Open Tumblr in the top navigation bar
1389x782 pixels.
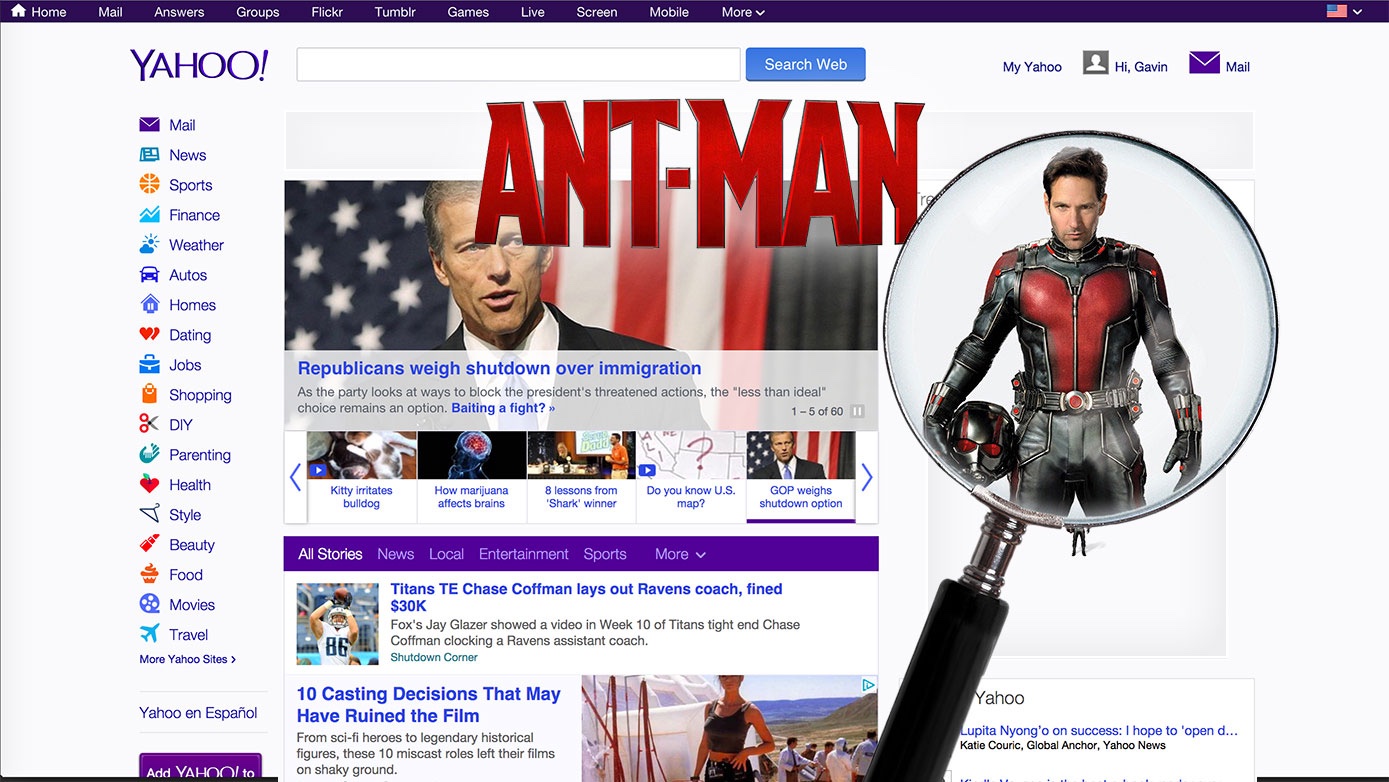(395, 12)
